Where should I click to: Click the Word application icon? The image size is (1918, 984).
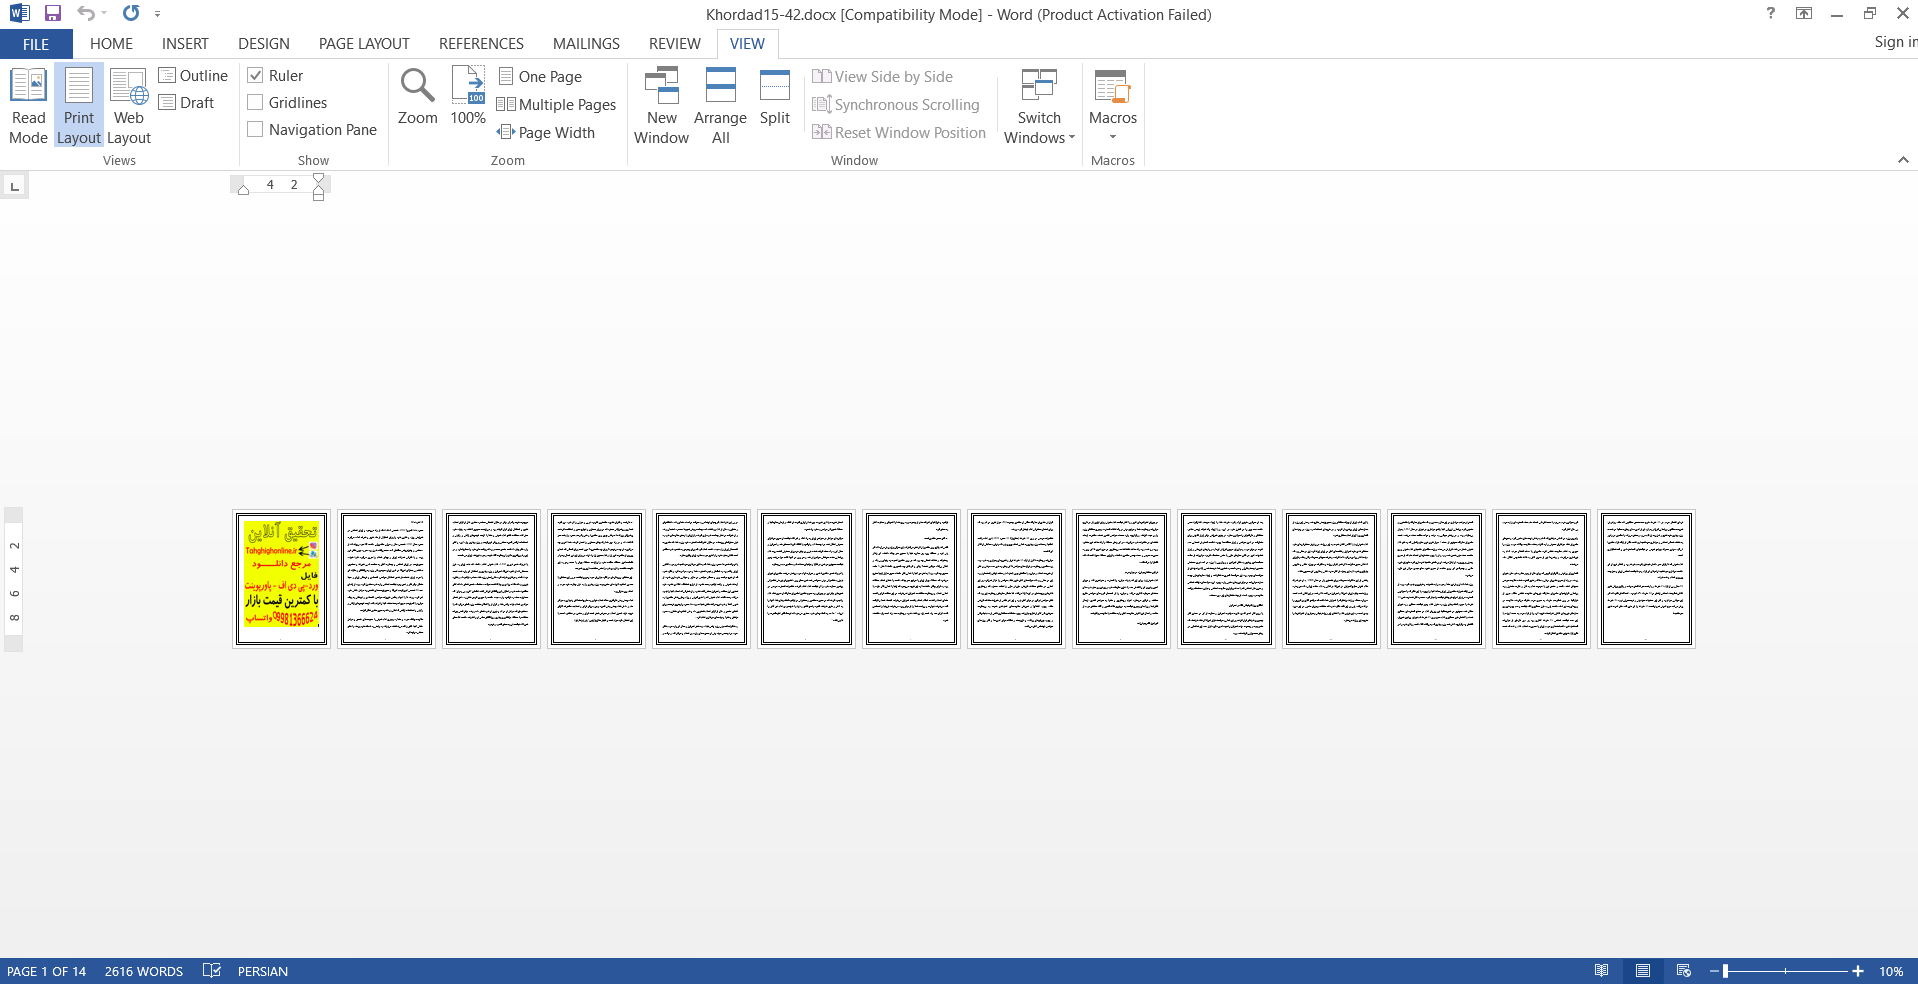pyautogui.click(x=19, y=14)
